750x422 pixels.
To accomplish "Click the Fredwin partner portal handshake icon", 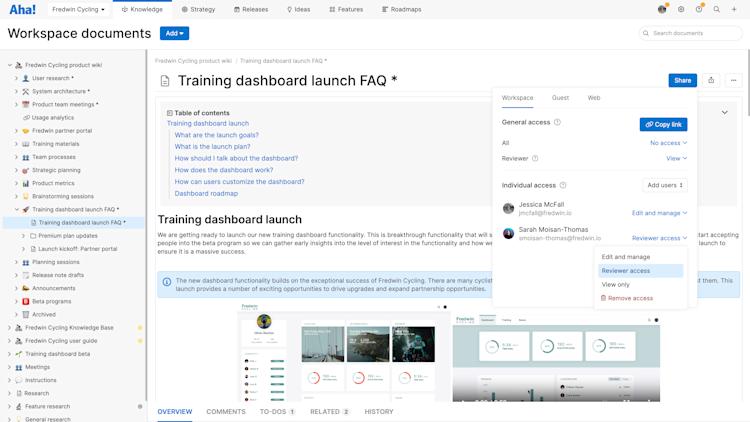I will 26,131.
